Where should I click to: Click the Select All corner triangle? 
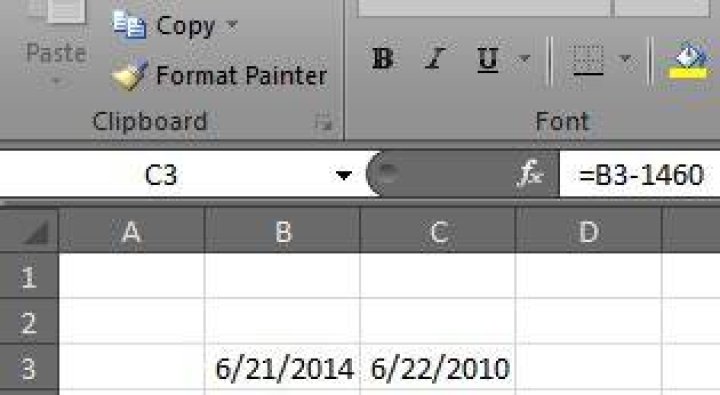coord(35,232)
